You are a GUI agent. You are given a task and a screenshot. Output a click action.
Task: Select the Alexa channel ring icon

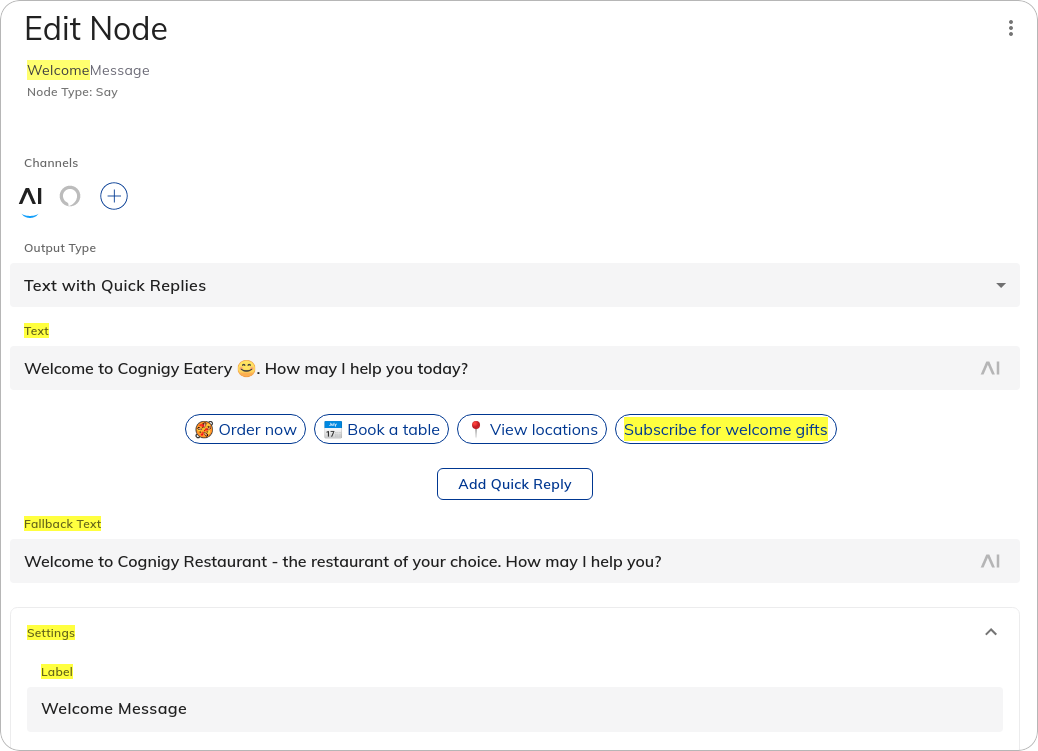click(70, 196)
